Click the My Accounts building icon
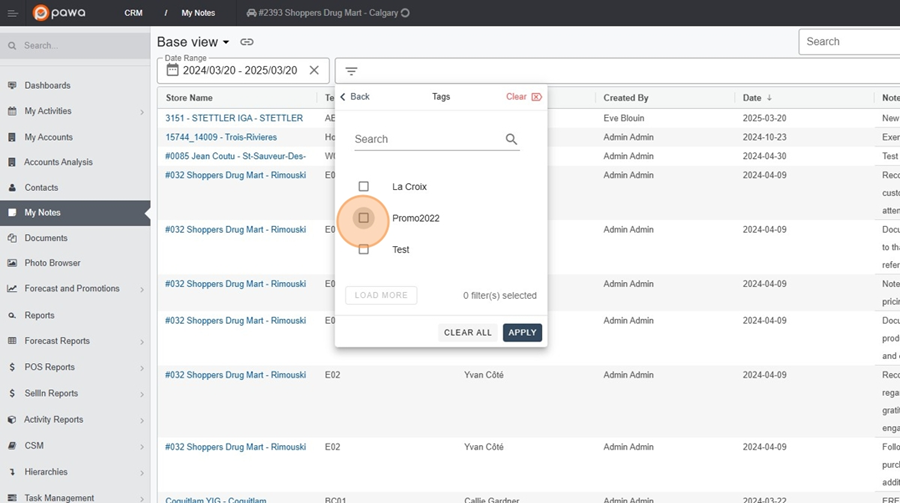The image size is (900, 503). [12, 137]
